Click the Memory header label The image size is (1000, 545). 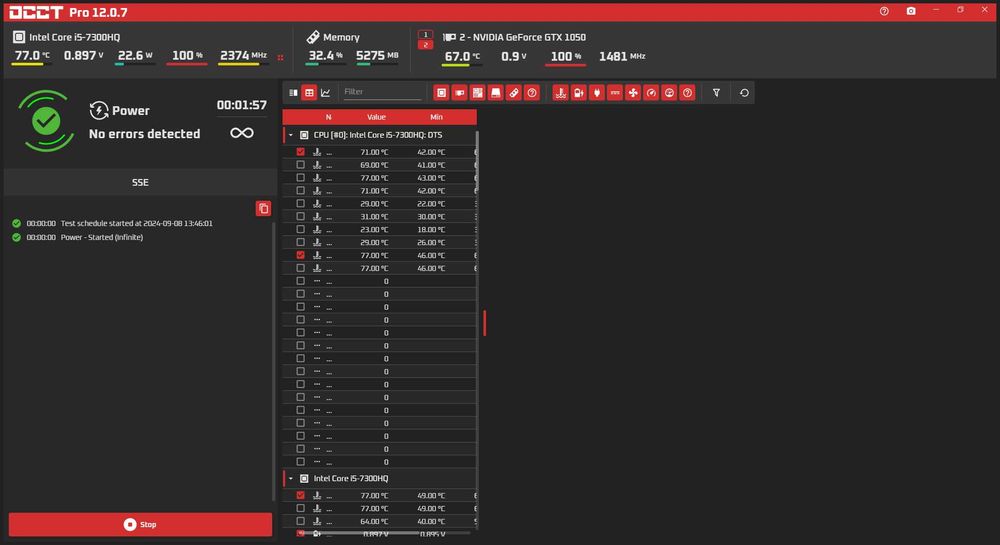(x=341, y=37)
